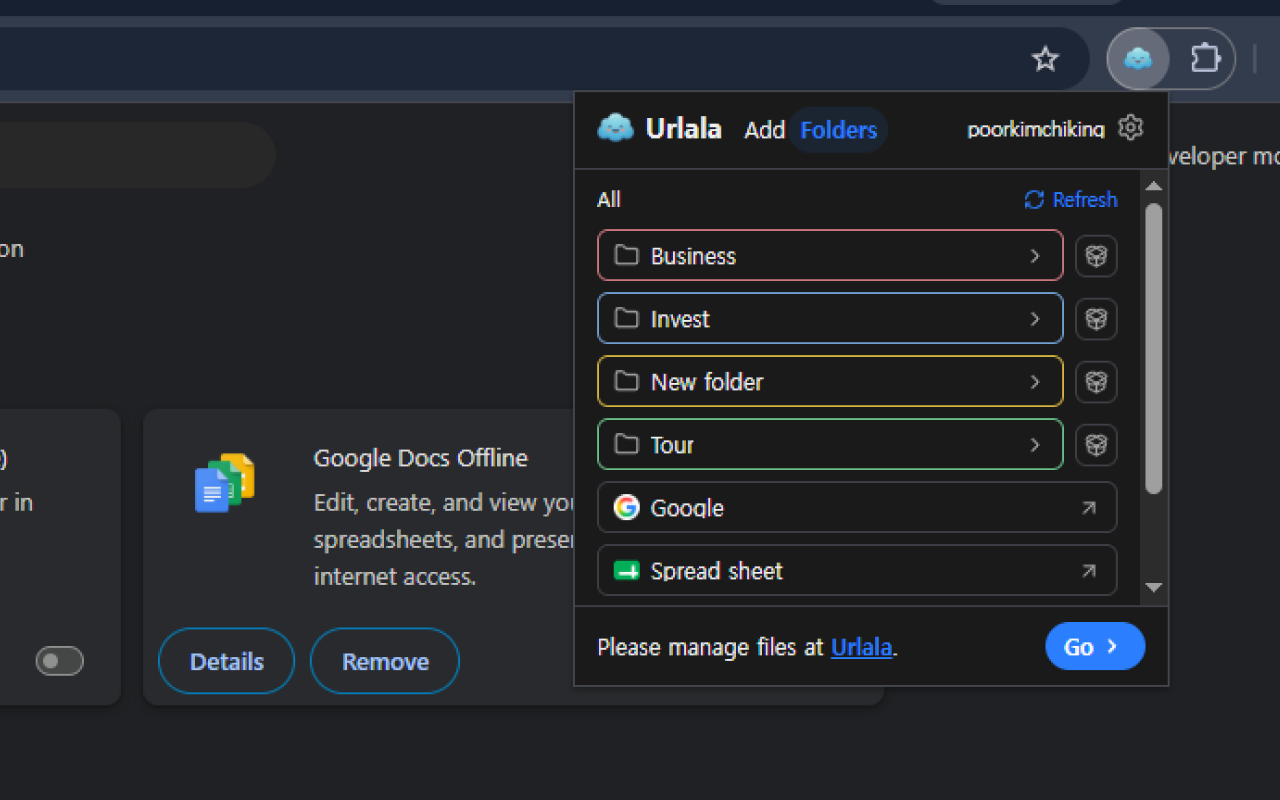Select the Invest folder label
Viewport: 1280px width, 800px height.
point(680,319)
